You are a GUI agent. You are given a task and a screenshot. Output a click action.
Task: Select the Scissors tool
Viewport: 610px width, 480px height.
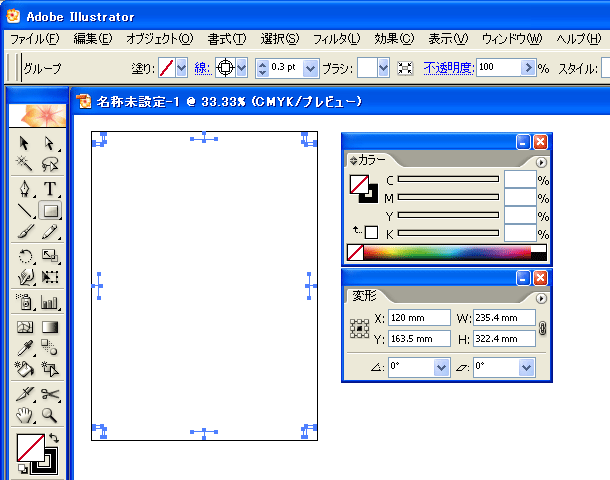(50, 394)
